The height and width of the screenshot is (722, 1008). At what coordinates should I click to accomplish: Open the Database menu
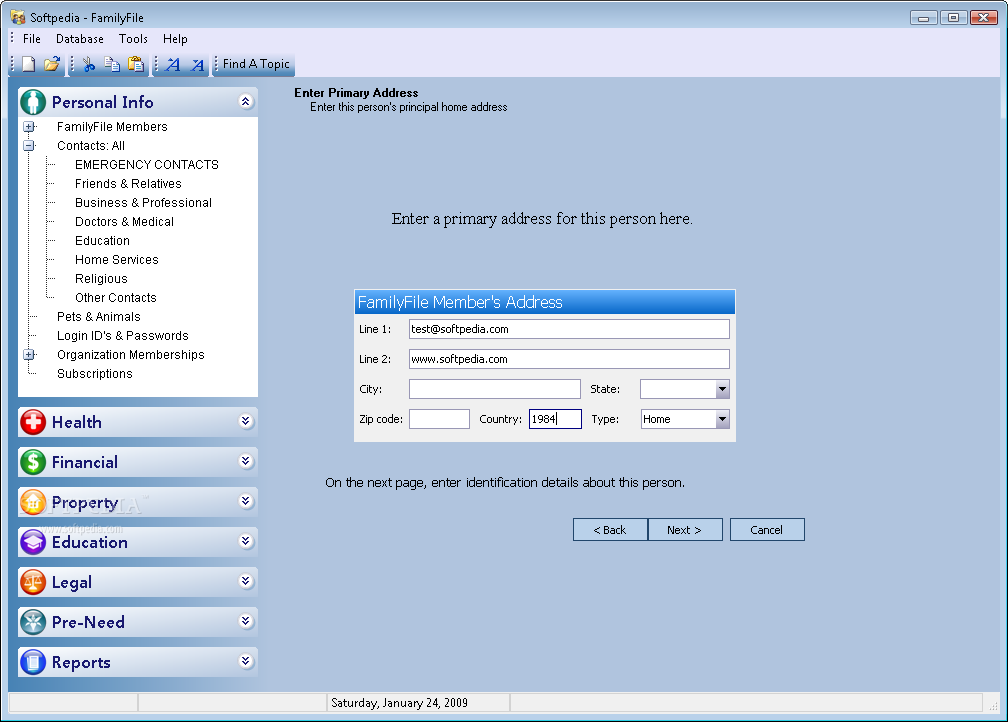tap(80, 39)
